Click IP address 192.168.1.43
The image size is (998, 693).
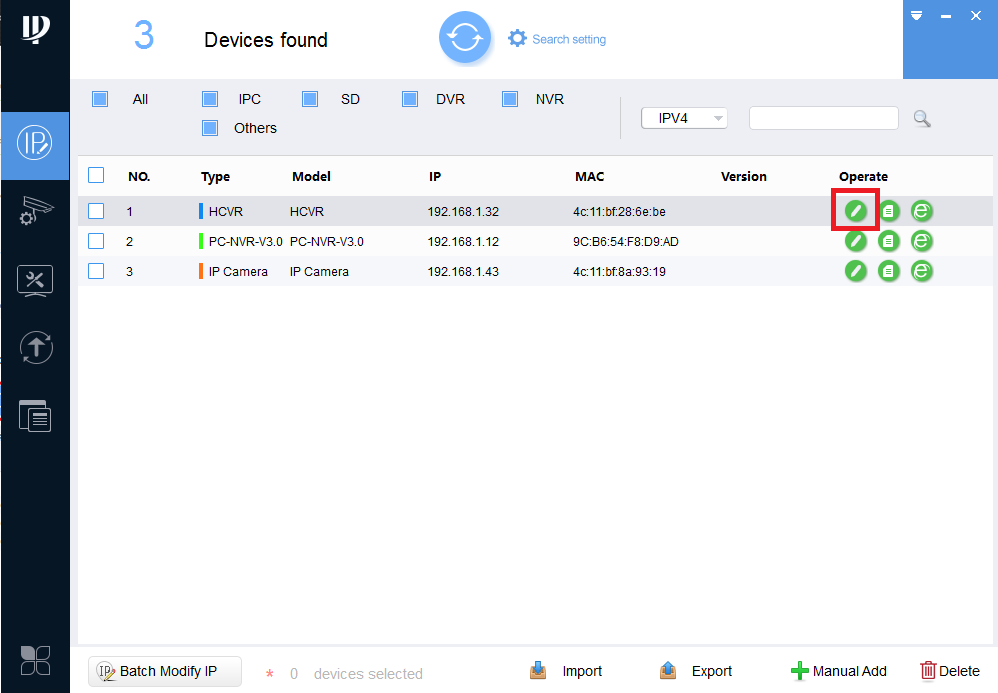tap(463, 272)
